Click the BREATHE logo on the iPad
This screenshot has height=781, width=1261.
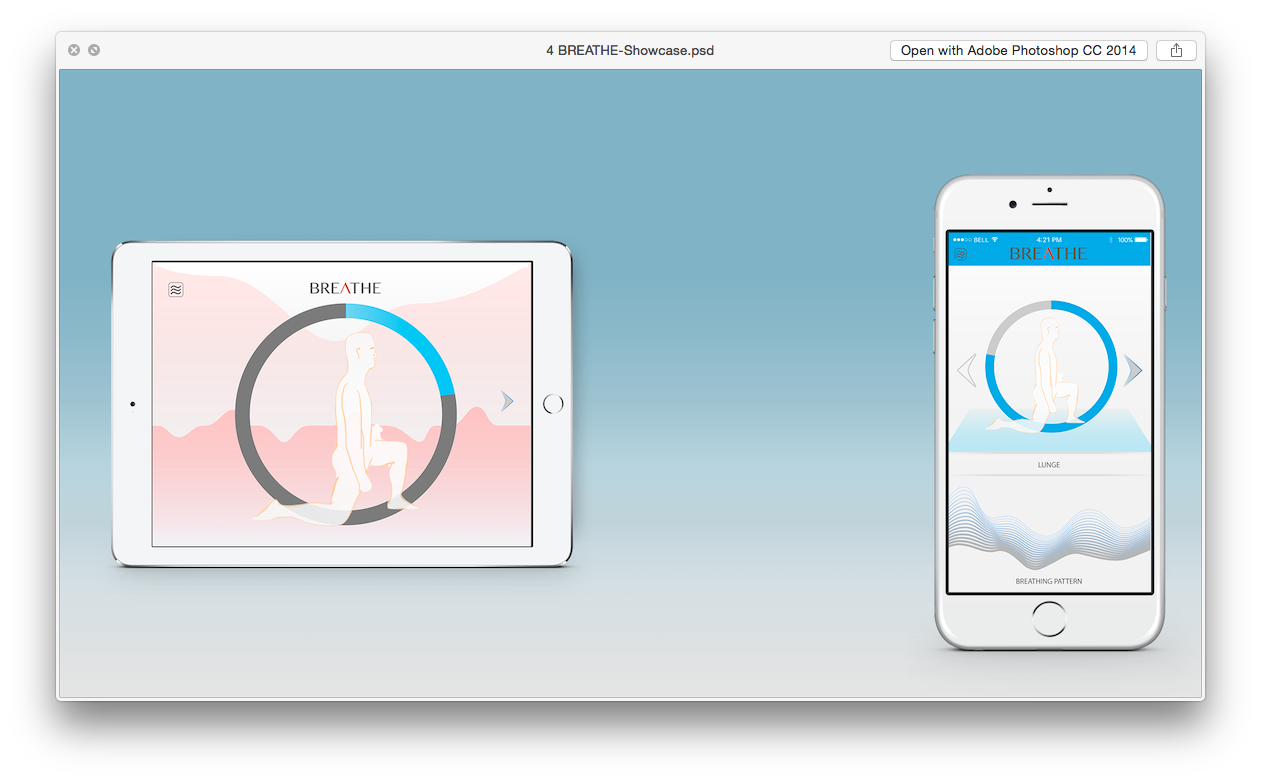(x=345, y=288)
